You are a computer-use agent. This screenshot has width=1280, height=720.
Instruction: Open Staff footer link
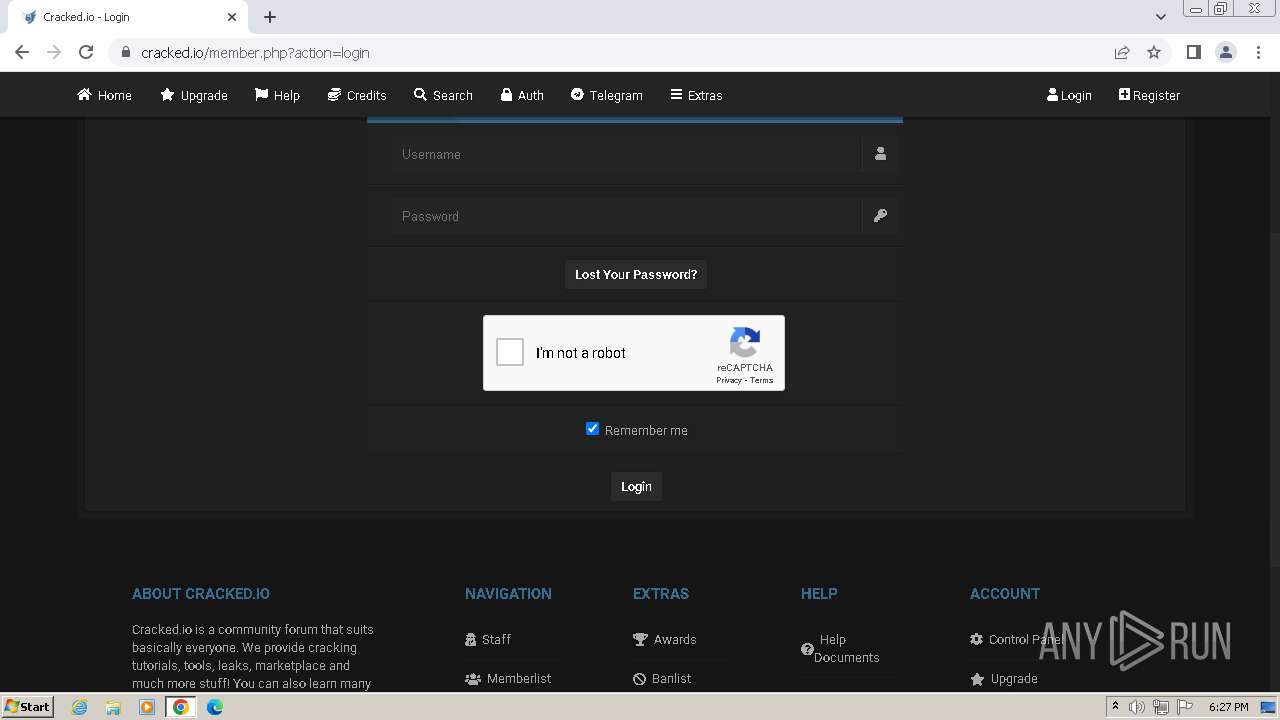(x=488, y=639)
